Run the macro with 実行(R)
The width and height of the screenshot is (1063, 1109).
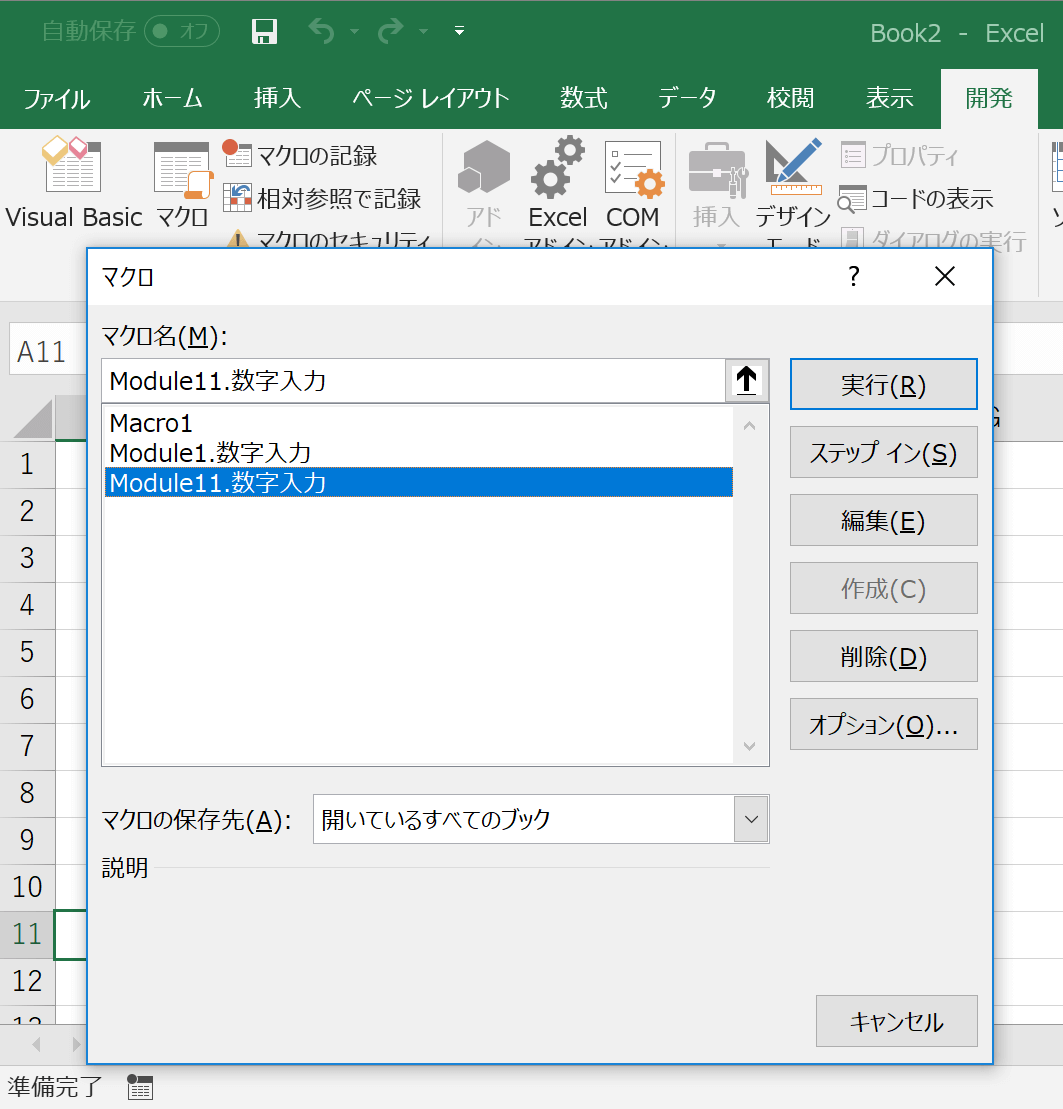click(883, 384)
